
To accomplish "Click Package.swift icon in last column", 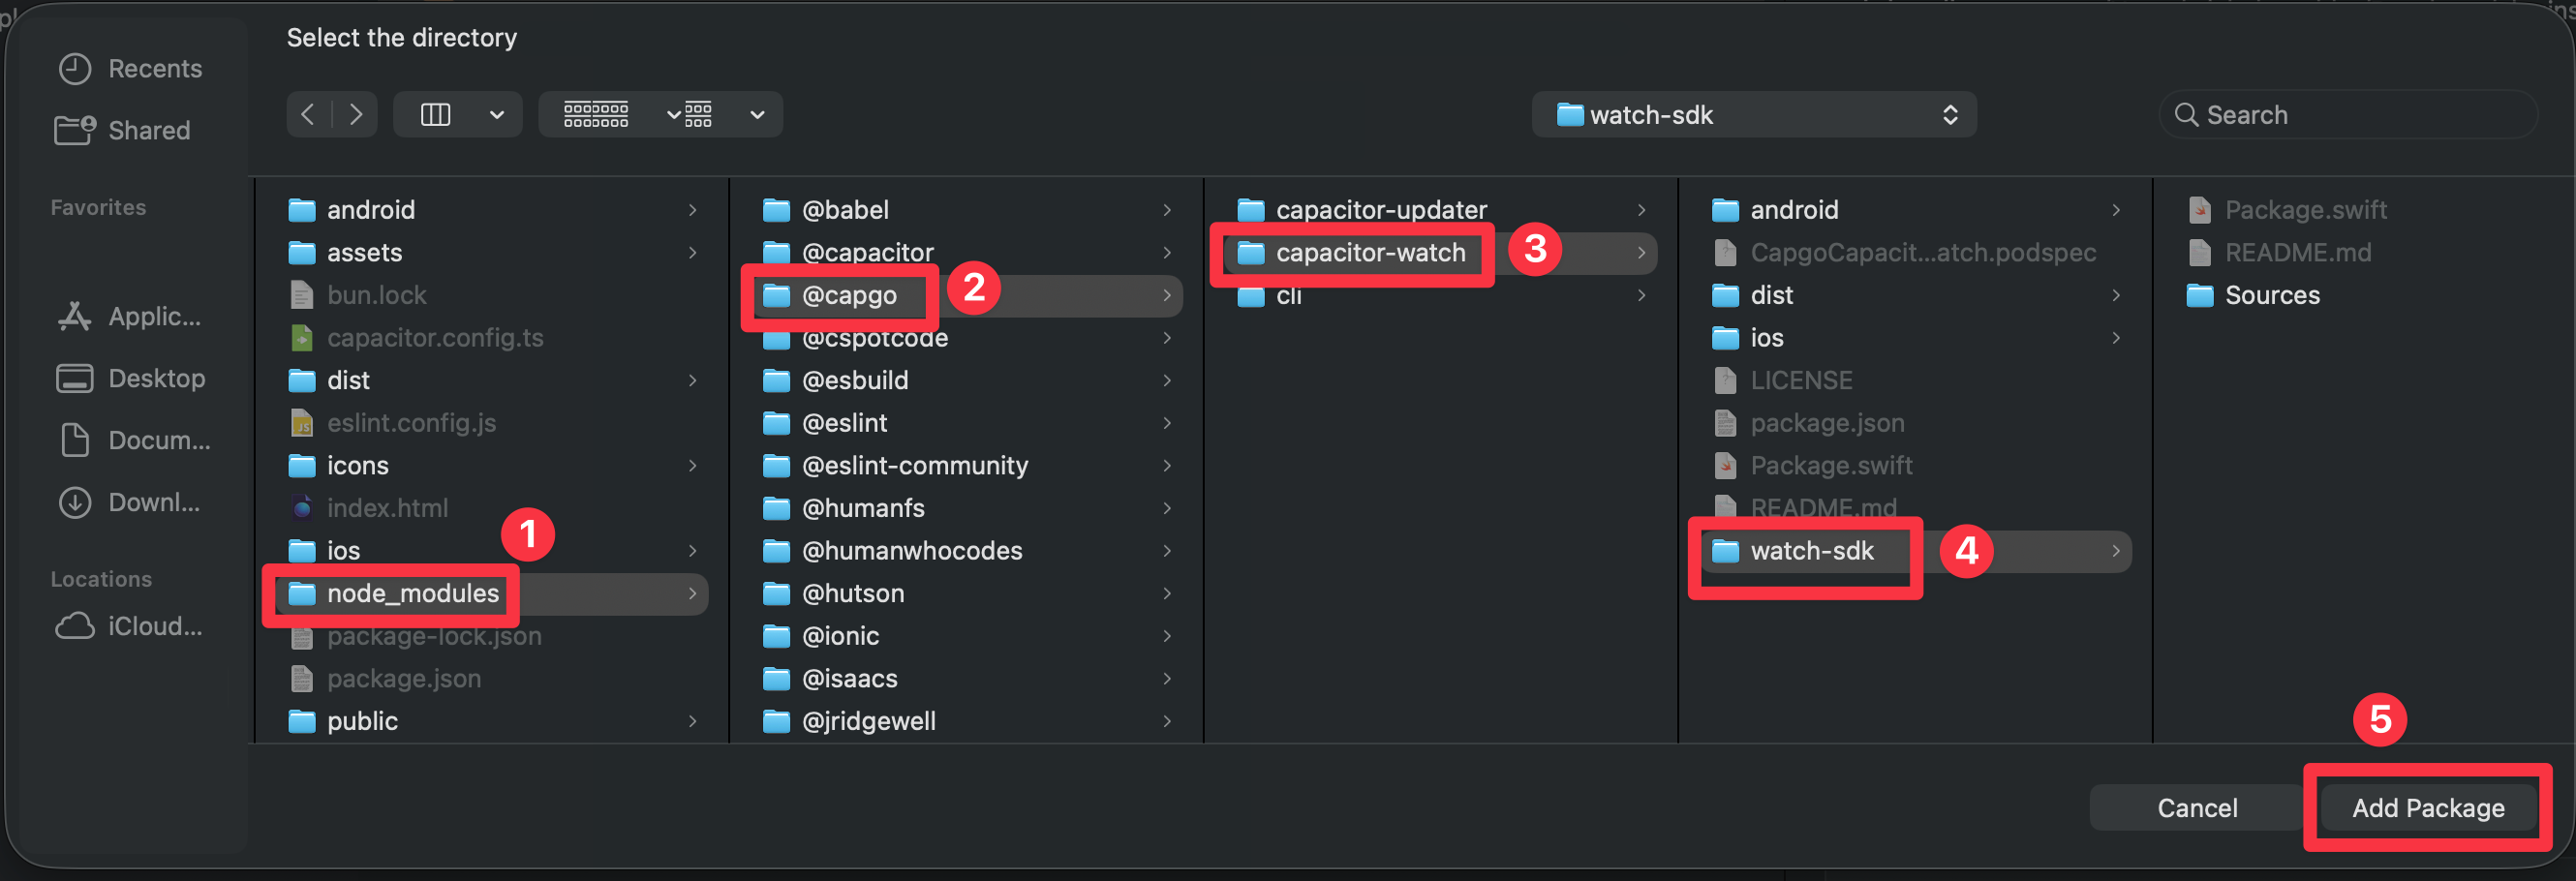I will coord(2200,210).
